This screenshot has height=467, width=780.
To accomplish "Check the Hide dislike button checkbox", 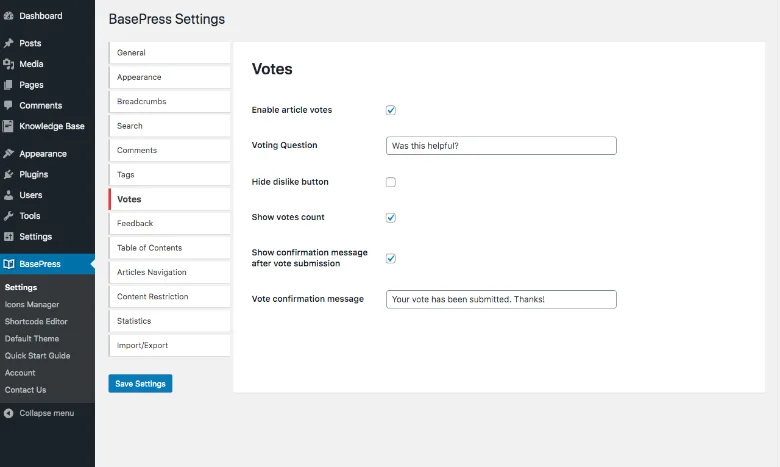I will [x=390, y=182].
